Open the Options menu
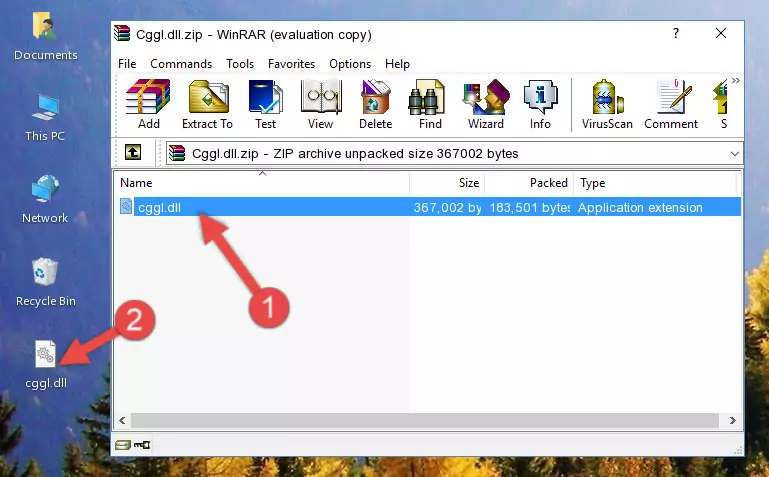This screenshot has height=477, width=769. [x=350, y=64]
